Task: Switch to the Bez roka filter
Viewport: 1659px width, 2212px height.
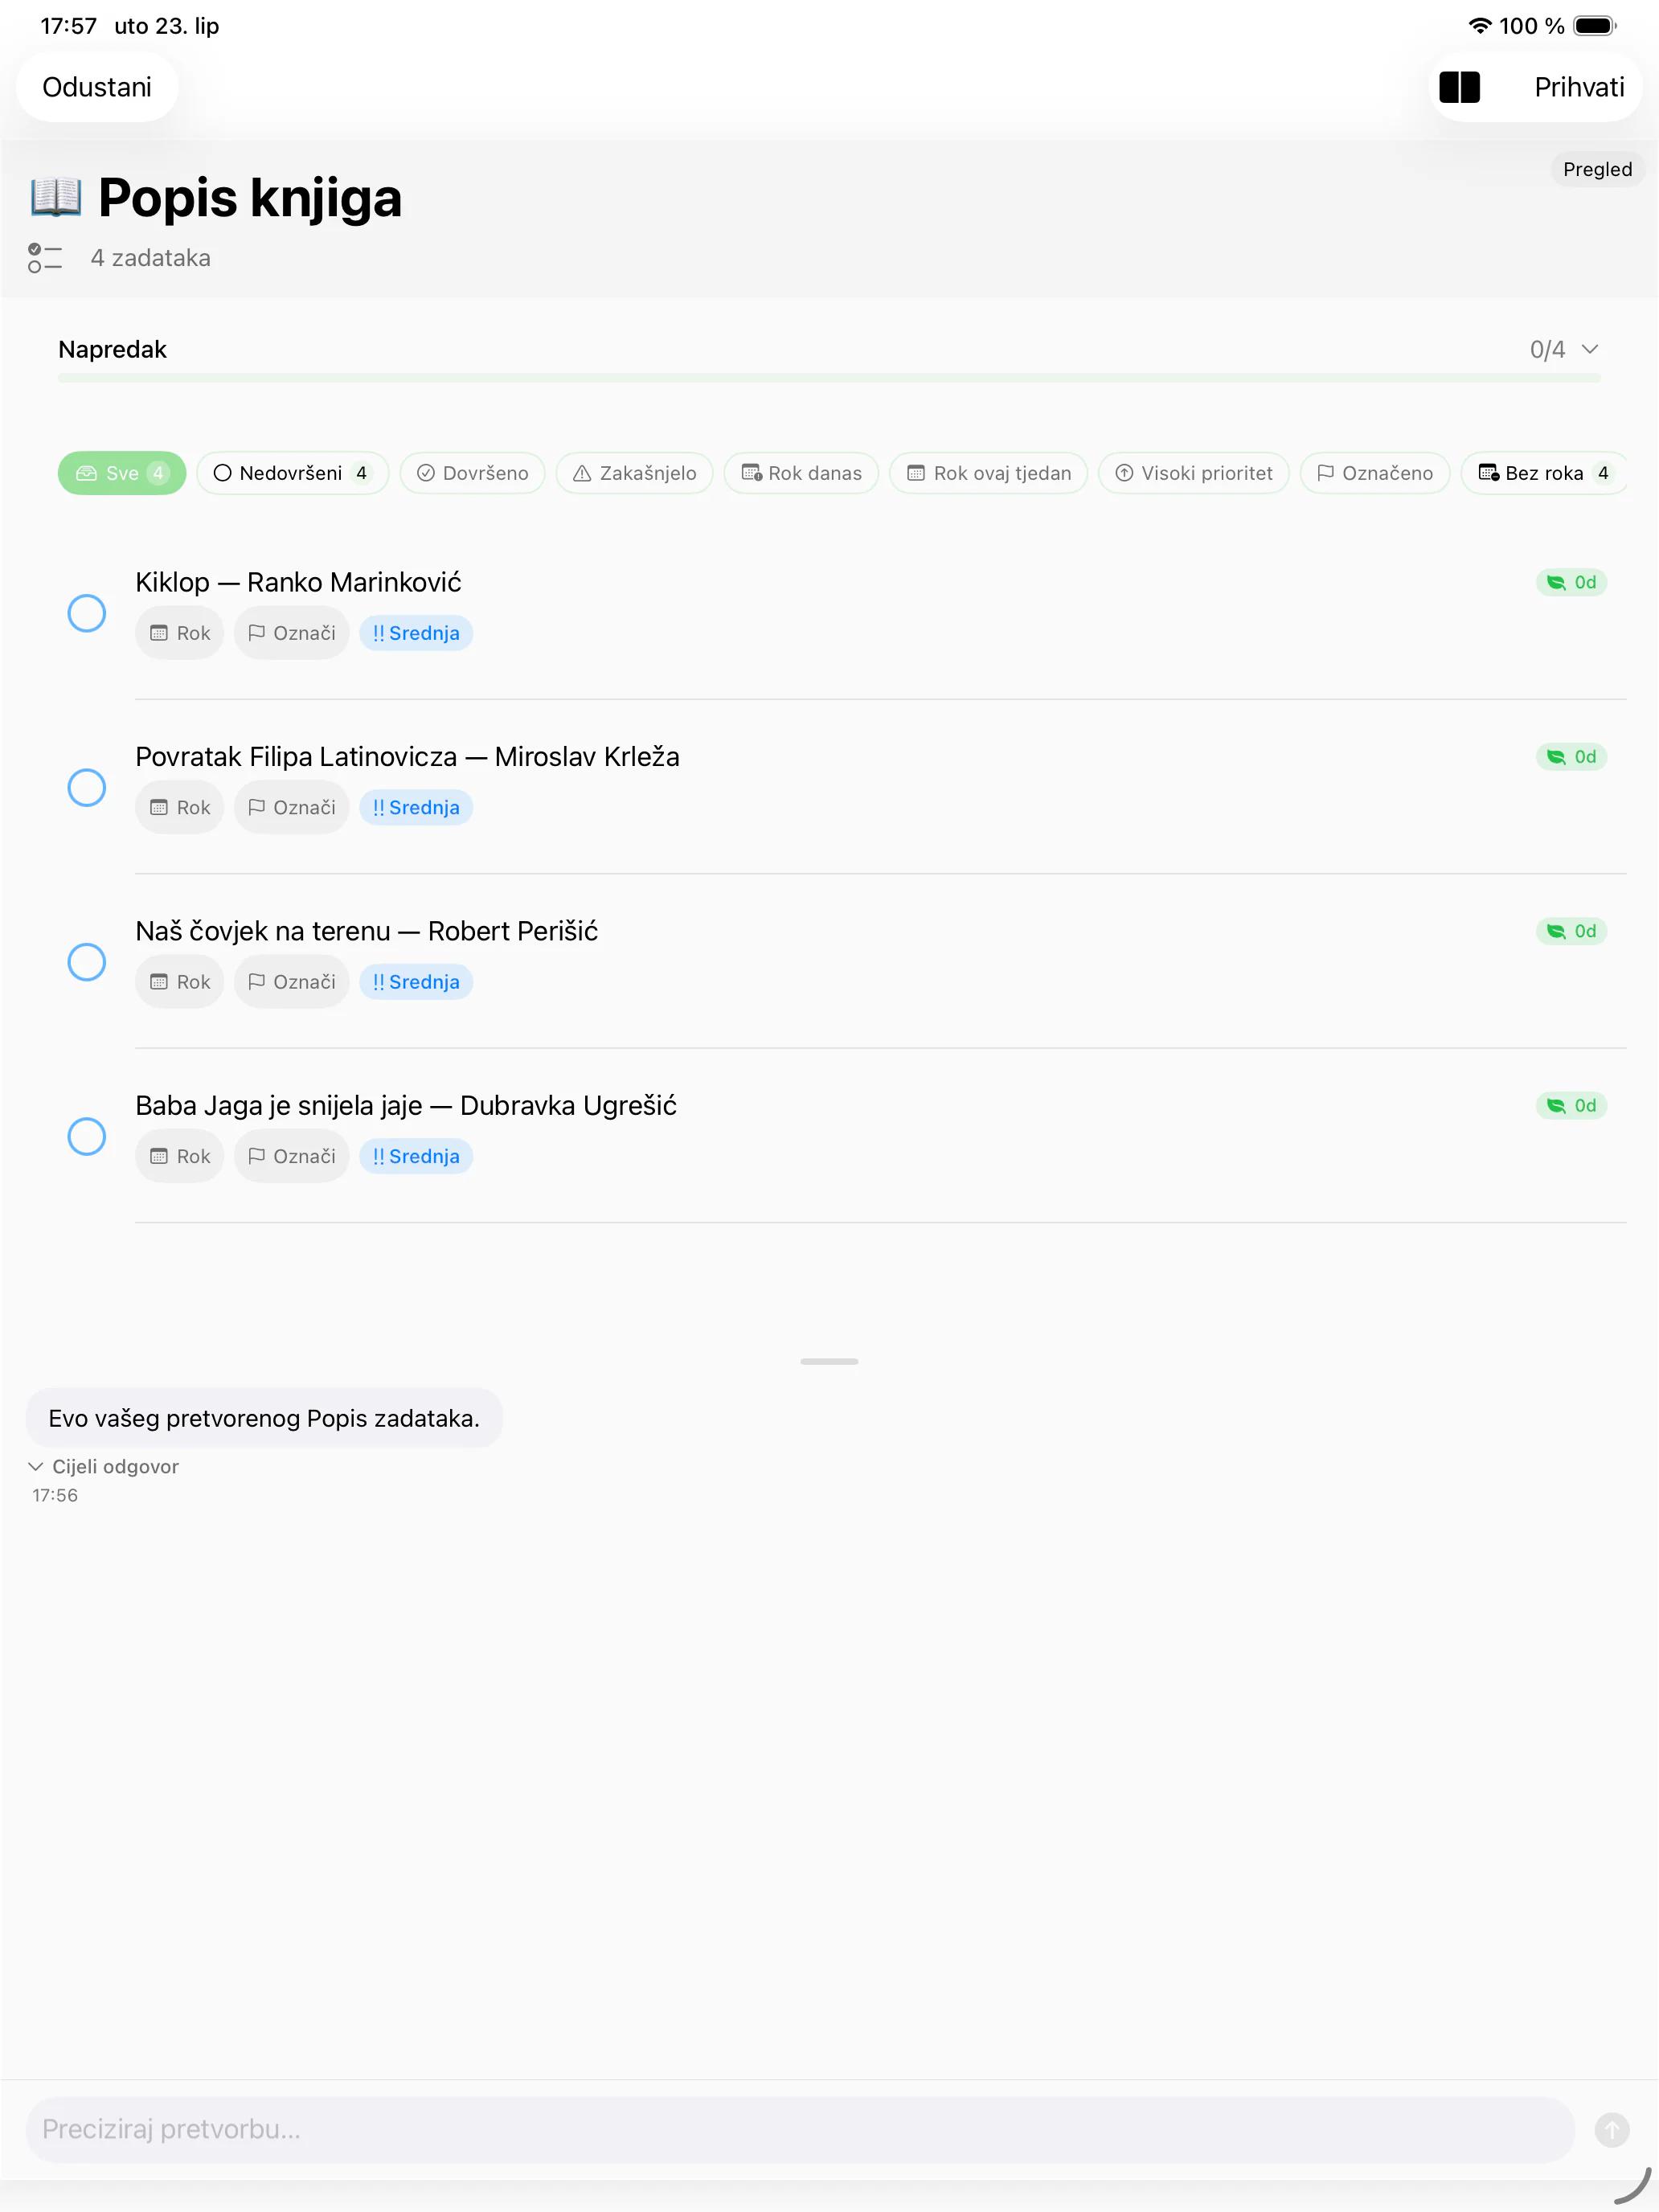Action: point(1543,473)
